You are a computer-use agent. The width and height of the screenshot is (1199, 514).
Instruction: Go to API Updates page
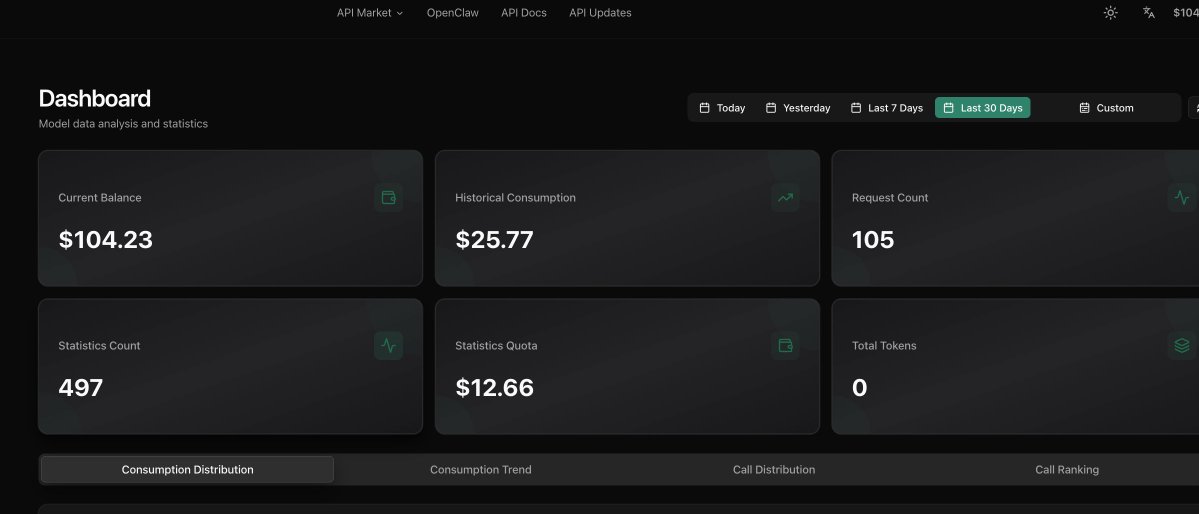pyautogui.click(x=600, y=13)
